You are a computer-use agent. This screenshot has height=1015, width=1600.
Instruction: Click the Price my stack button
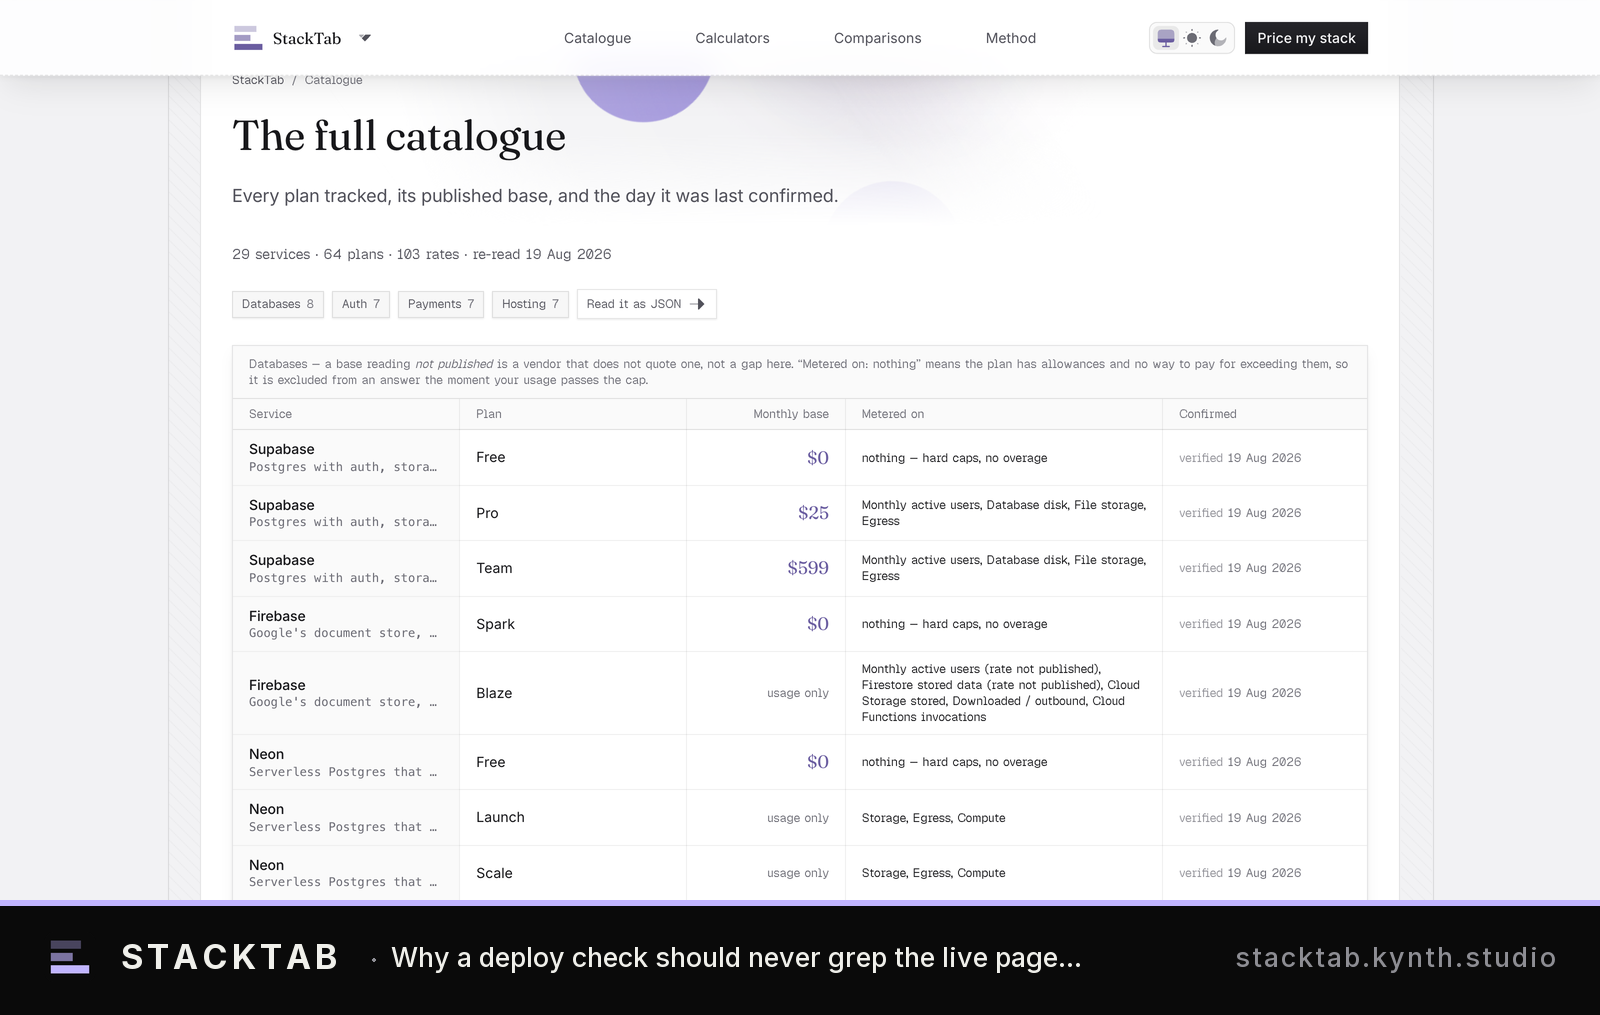[1306, 38]
